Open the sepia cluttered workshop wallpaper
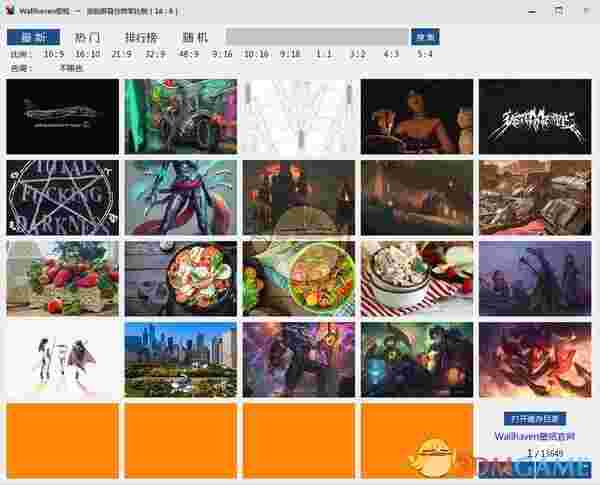This screenshot has height=485, width=600. click(535, 198)
